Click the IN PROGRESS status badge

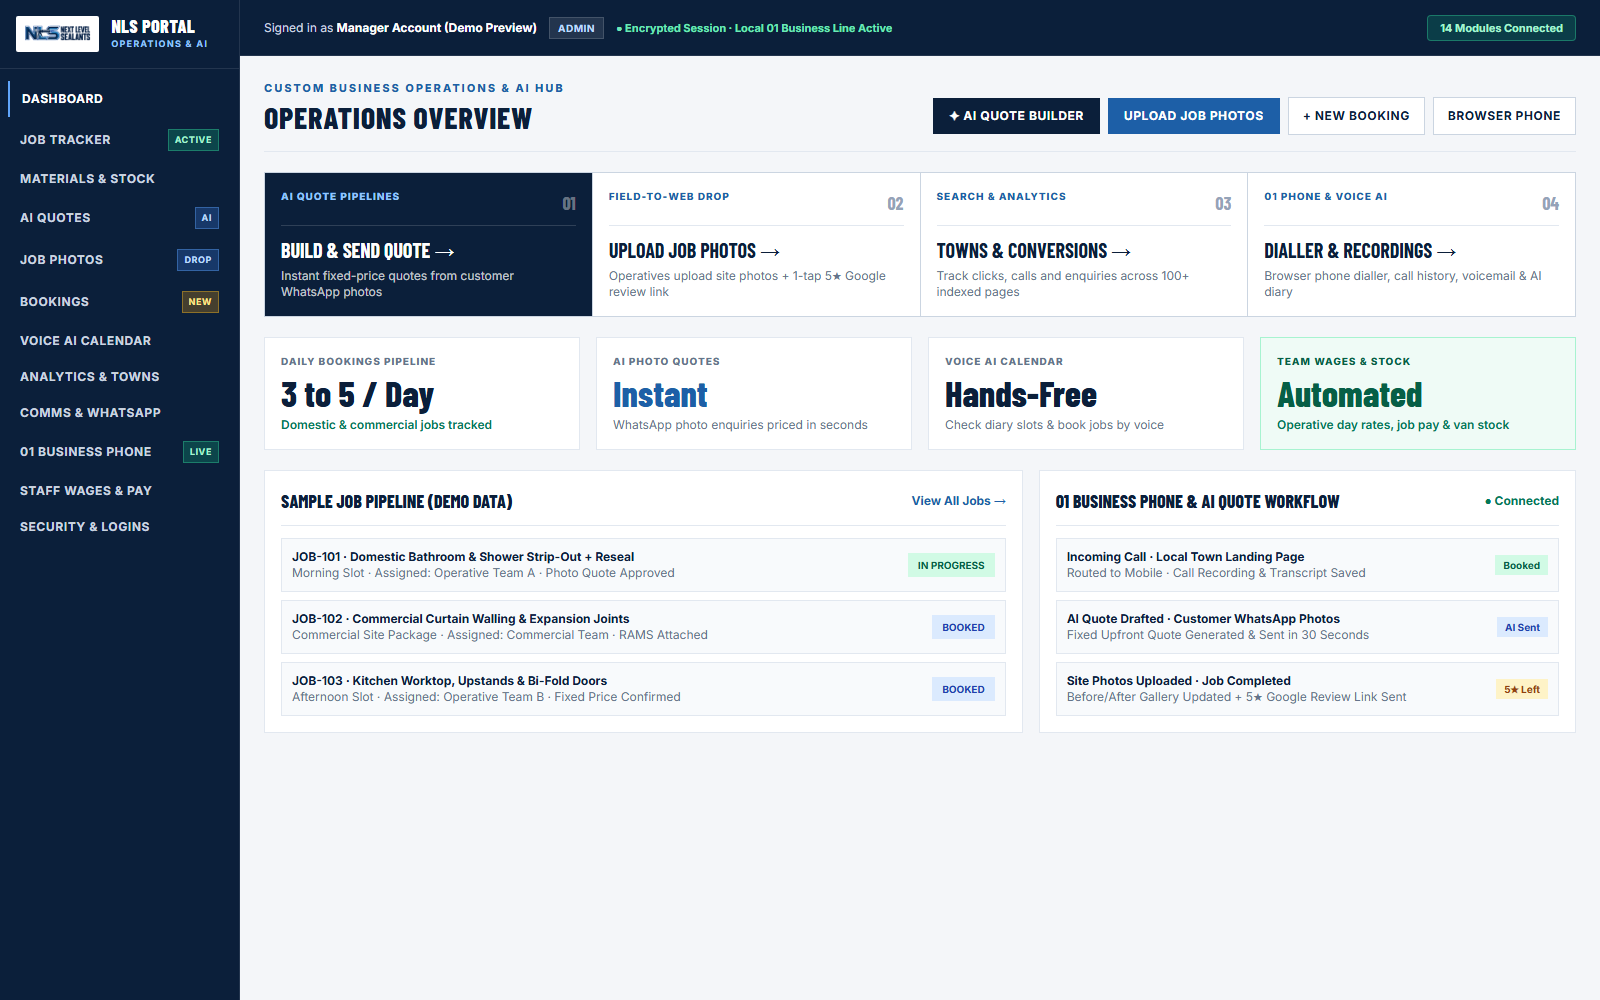point(951,566)
